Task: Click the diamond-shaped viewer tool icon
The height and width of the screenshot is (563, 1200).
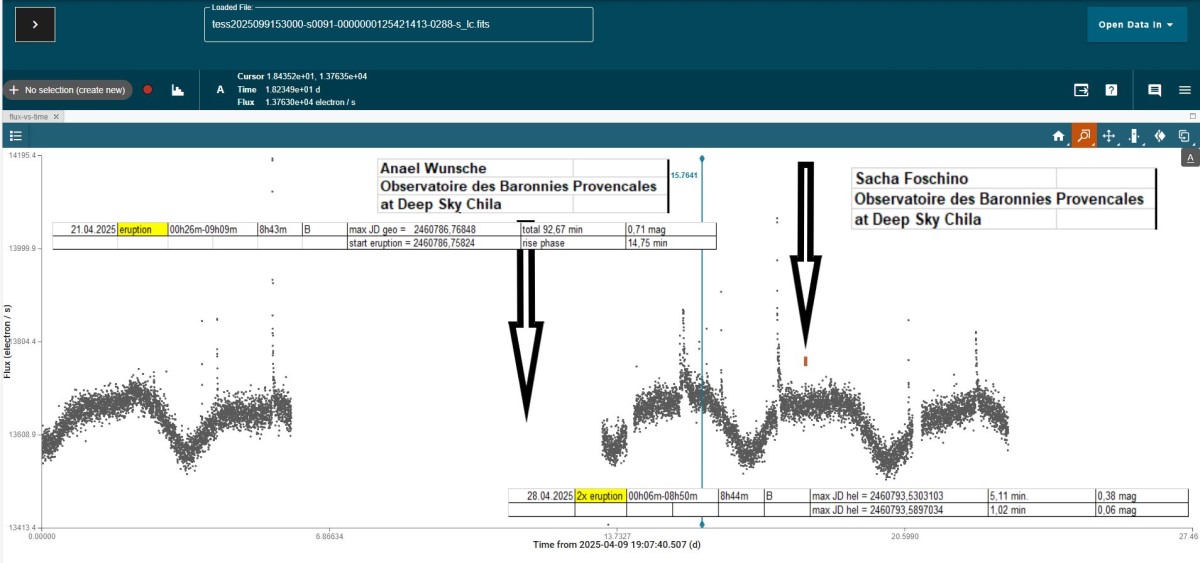Action: tap(1159, 136)
